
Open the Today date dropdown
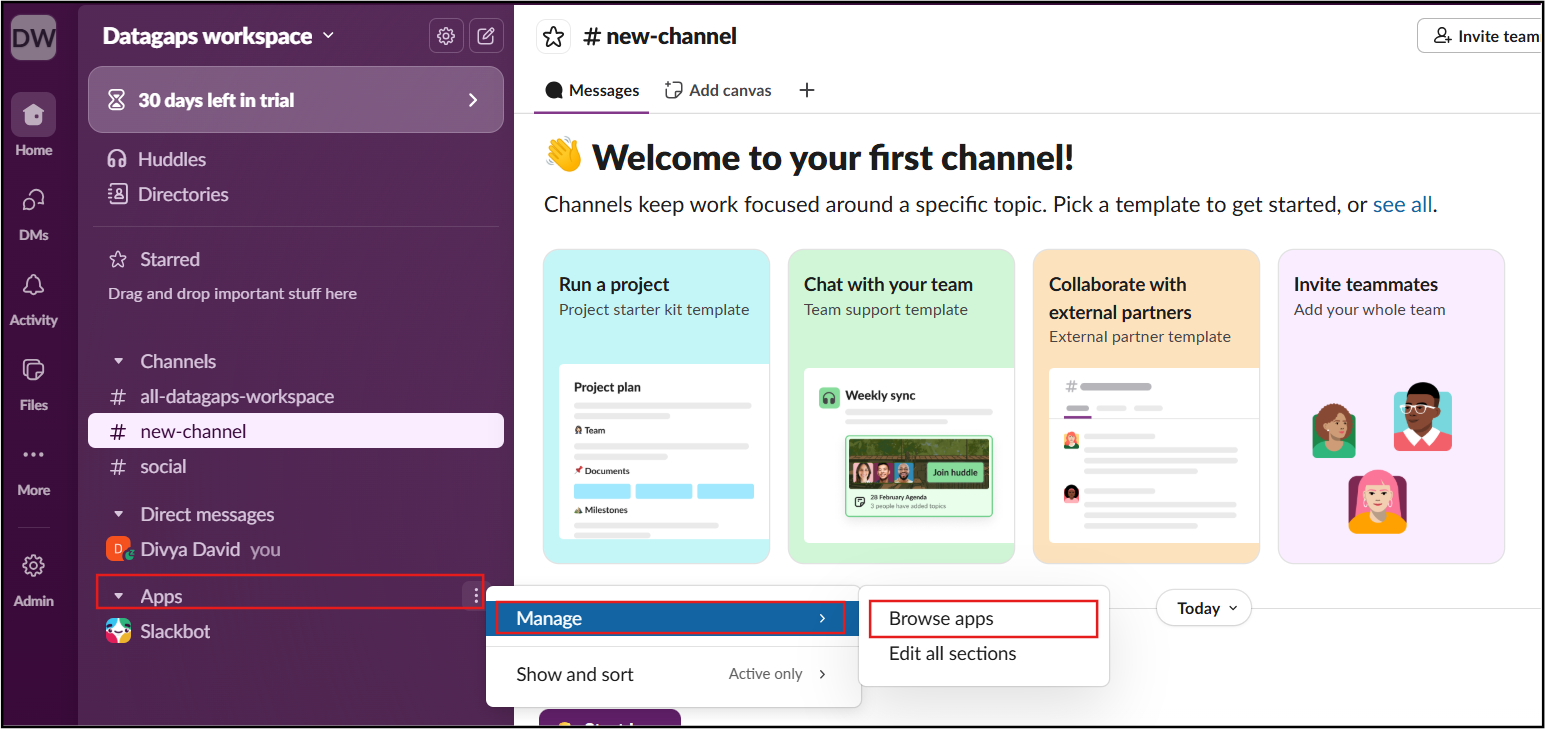[x=1203, y=608]
